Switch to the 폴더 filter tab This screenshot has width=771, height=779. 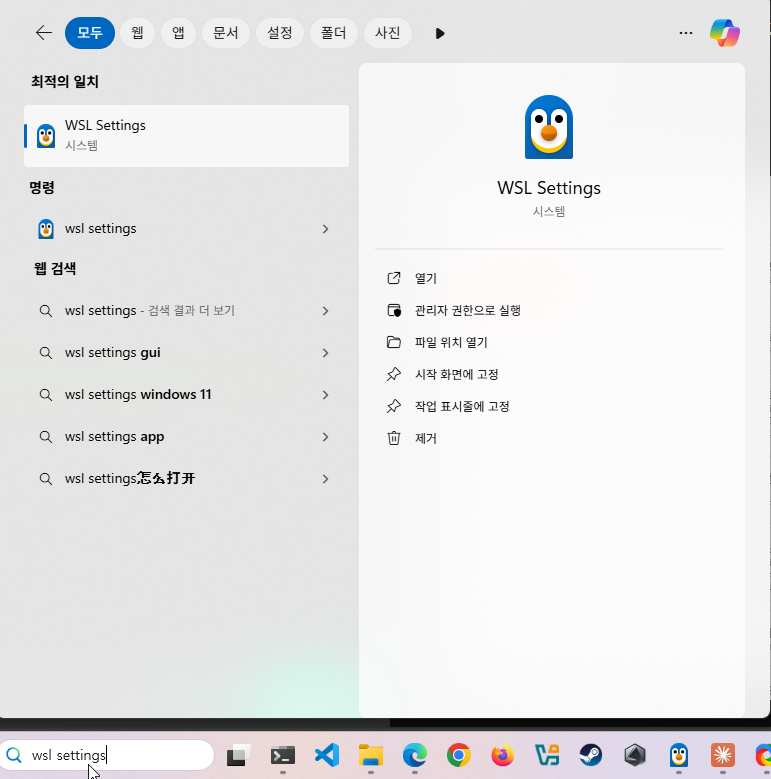(x=333, y=33)
